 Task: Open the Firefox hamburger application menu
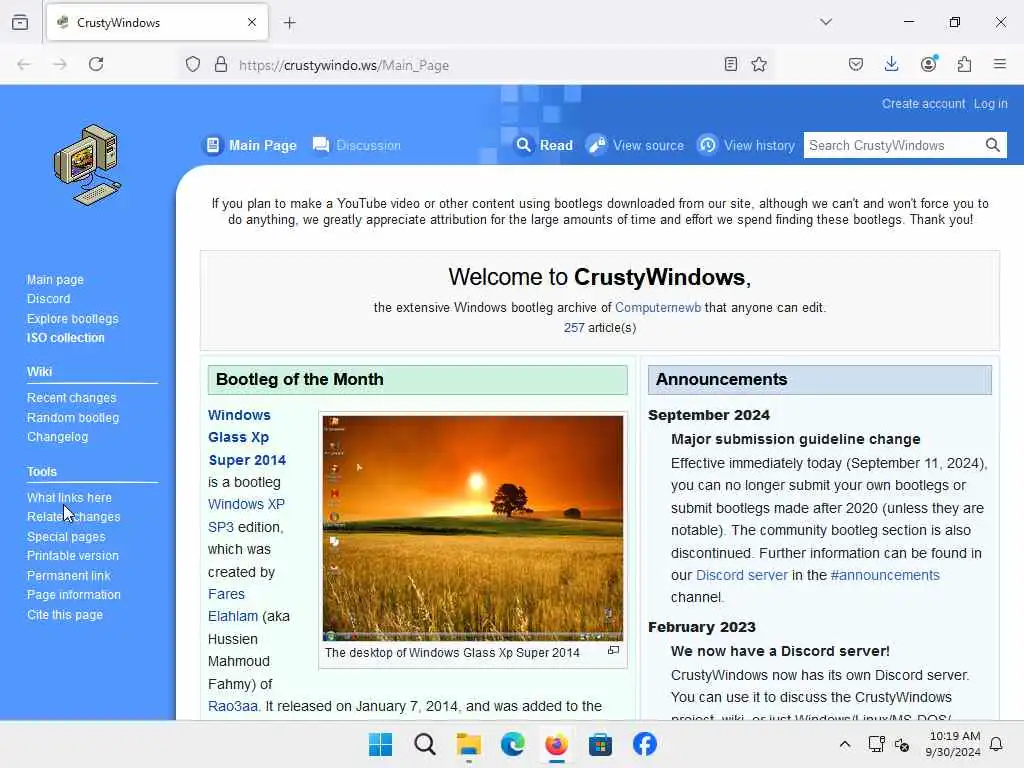[1000, 64]
